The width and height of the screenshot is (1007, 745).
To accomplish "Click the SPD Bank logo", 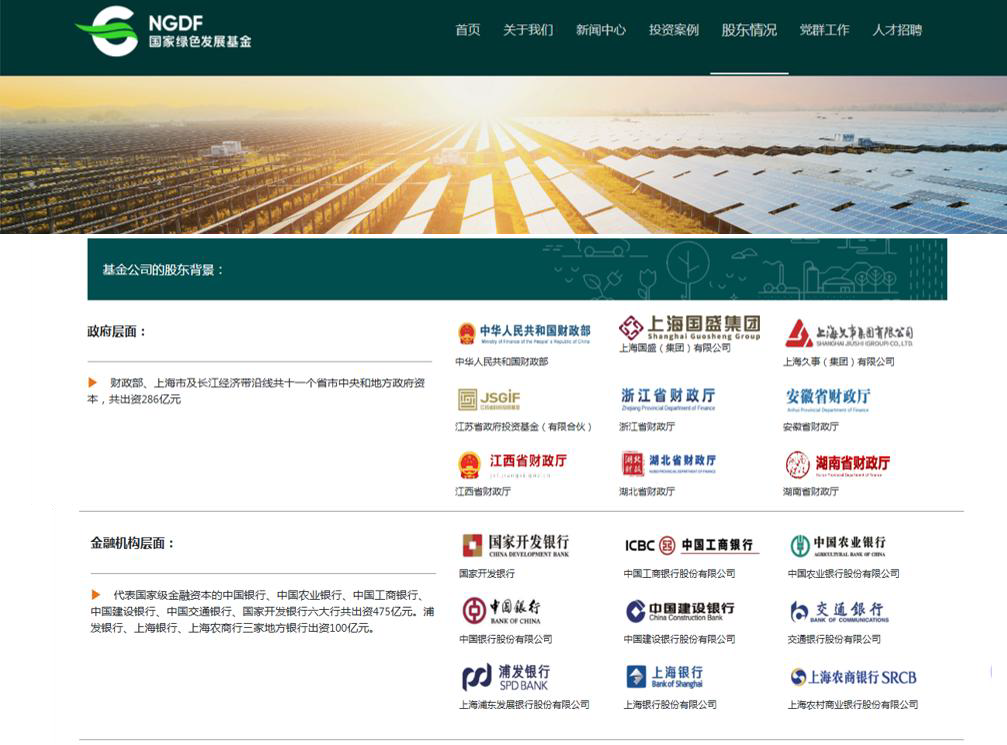I will pyautogui.click(x=505, y=677).
